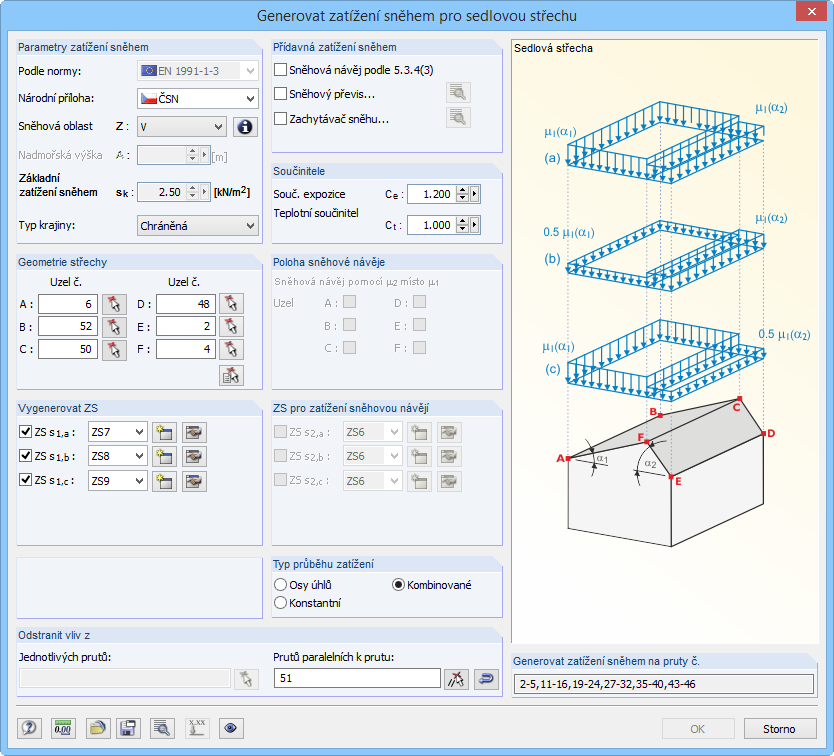Click the reverse arrow icon beside member 51
Viewport: 834px width, 756px height.
486,679
